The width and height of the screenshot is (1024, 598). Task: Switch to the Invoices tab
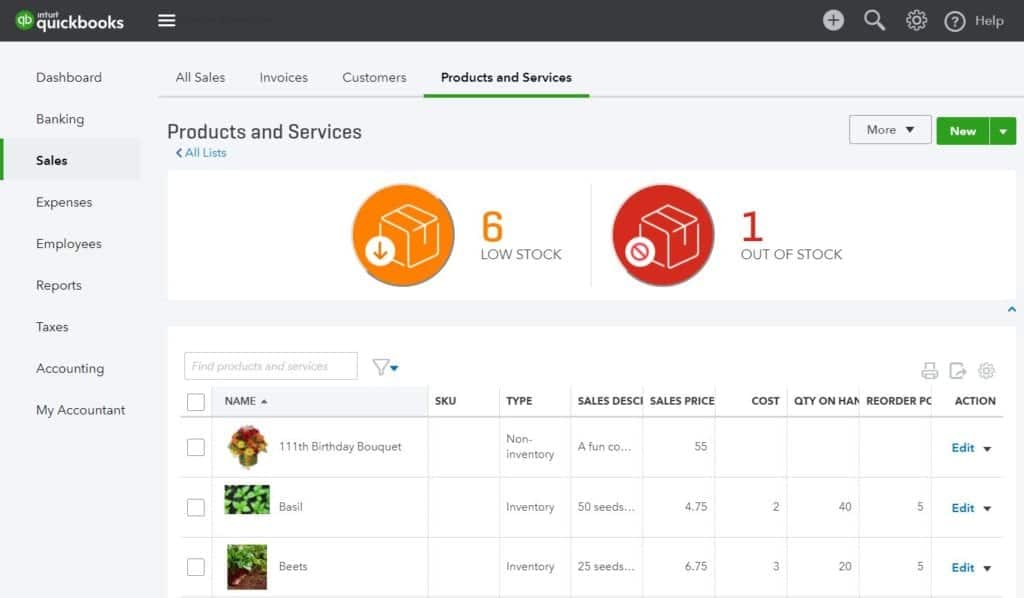(283, 77)
